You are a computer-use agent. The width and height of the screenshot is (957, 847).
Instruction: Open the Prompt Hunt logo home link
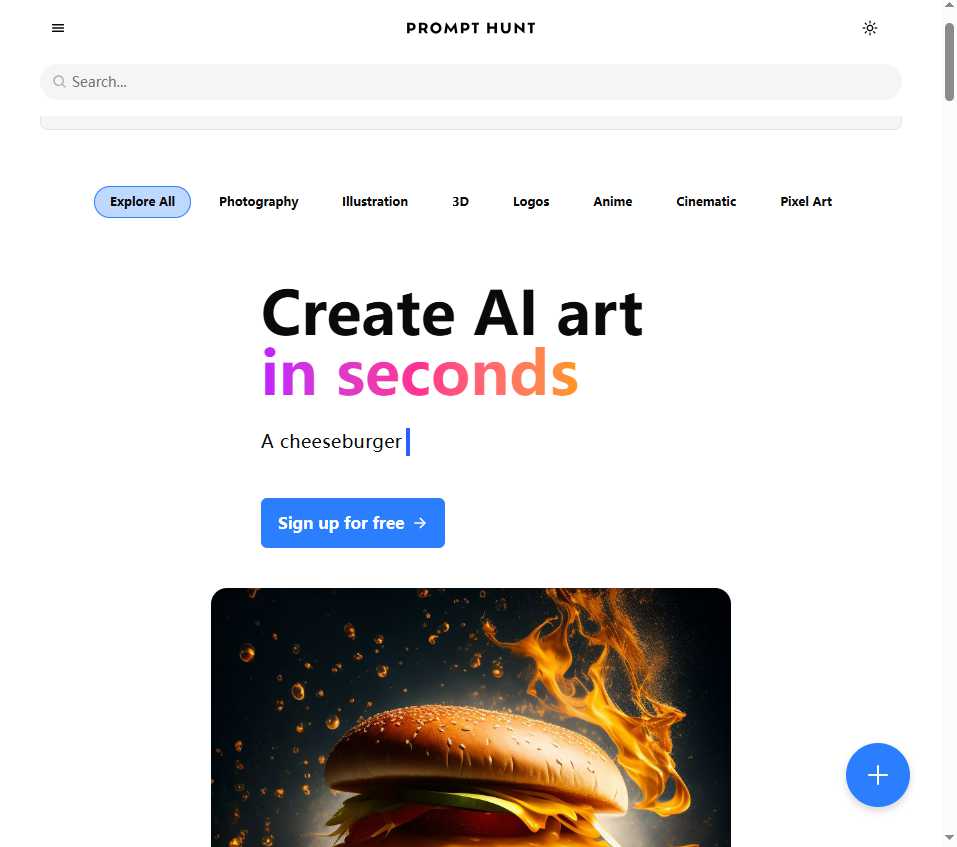pyautogui.click(x=471, y=28)
